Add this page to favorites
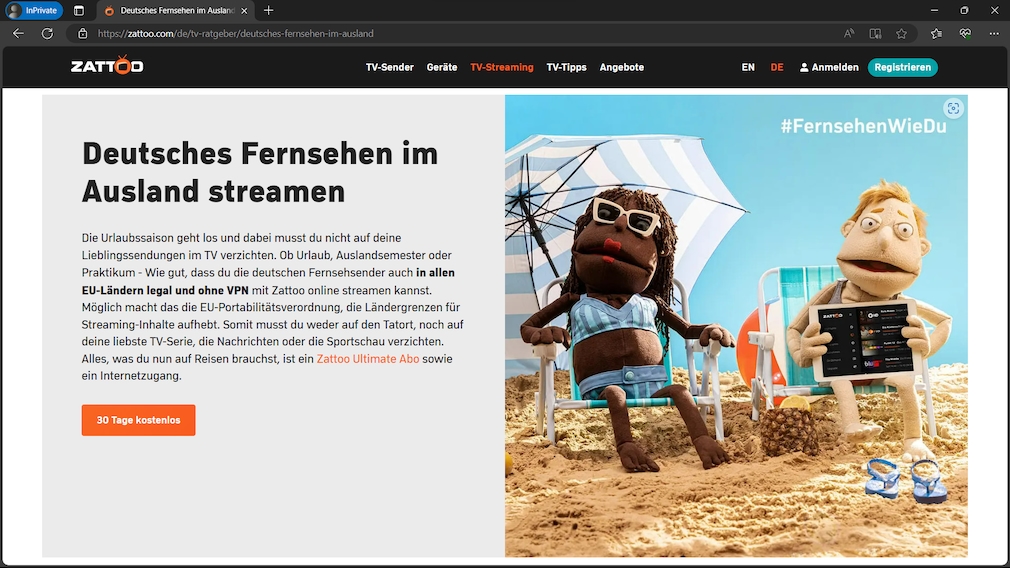 (901, 33)
